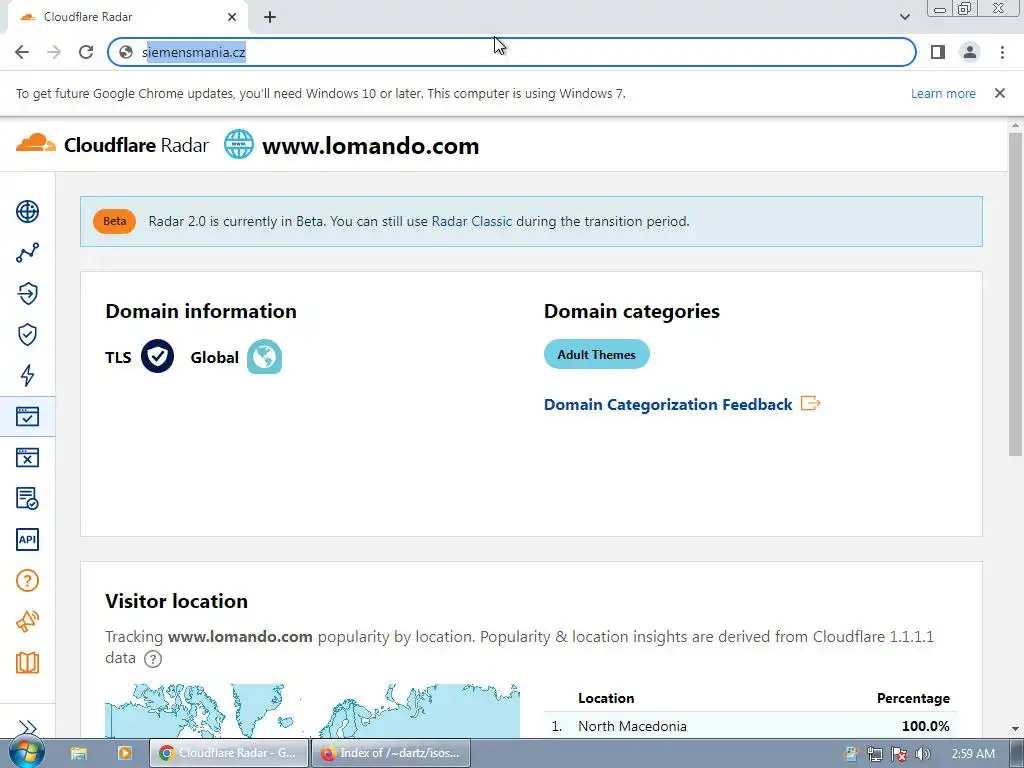Reload the page
1024x768 pixels.
(86, 52)
